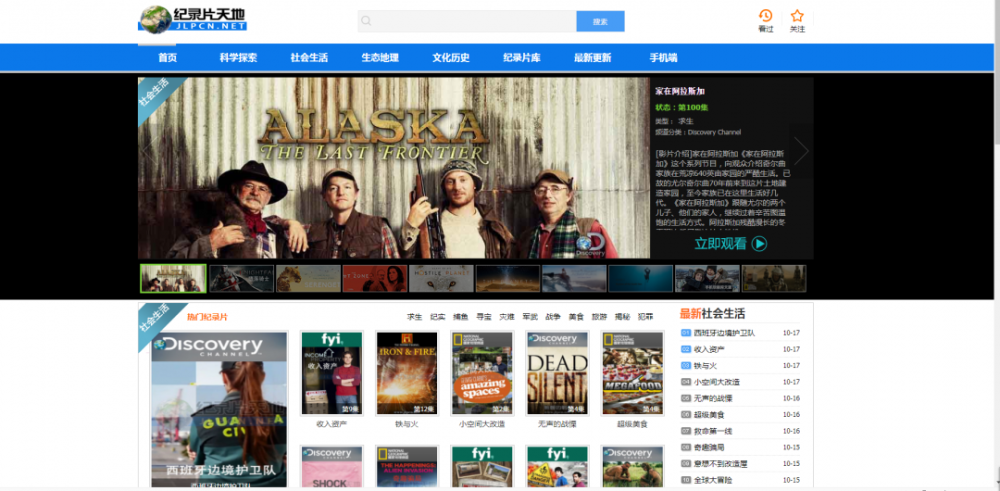Image resolution: width=1000 pixels, height=491 pixels.
Task: Show the next carousel slide
Action: pyautogui.click(x=801, y=151)
